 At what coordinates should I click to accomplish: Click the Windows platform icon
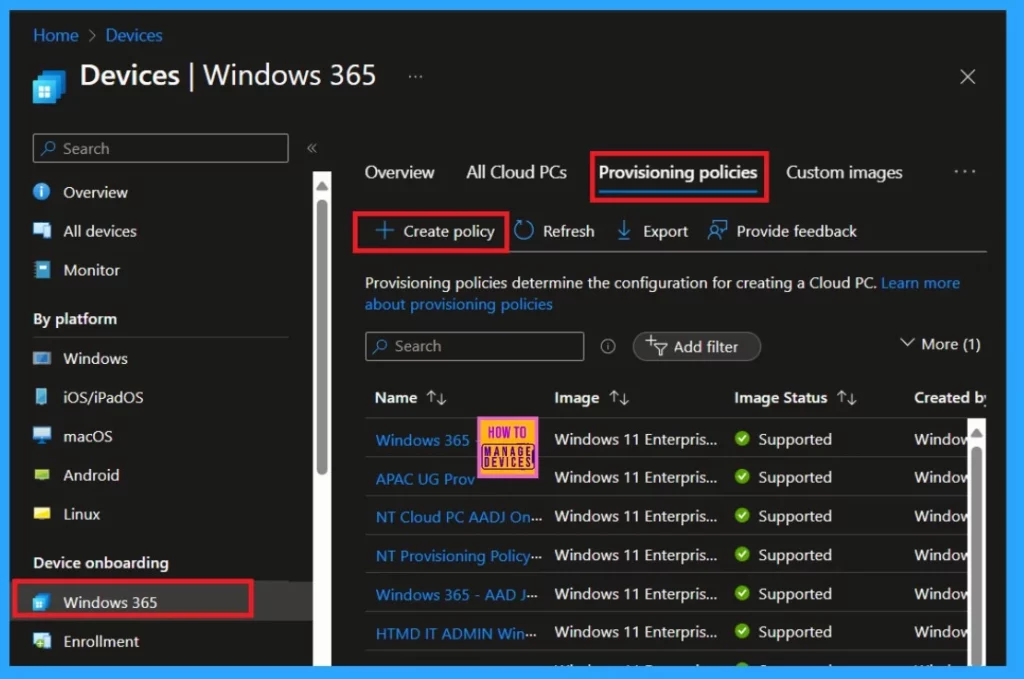coord(42,358)
